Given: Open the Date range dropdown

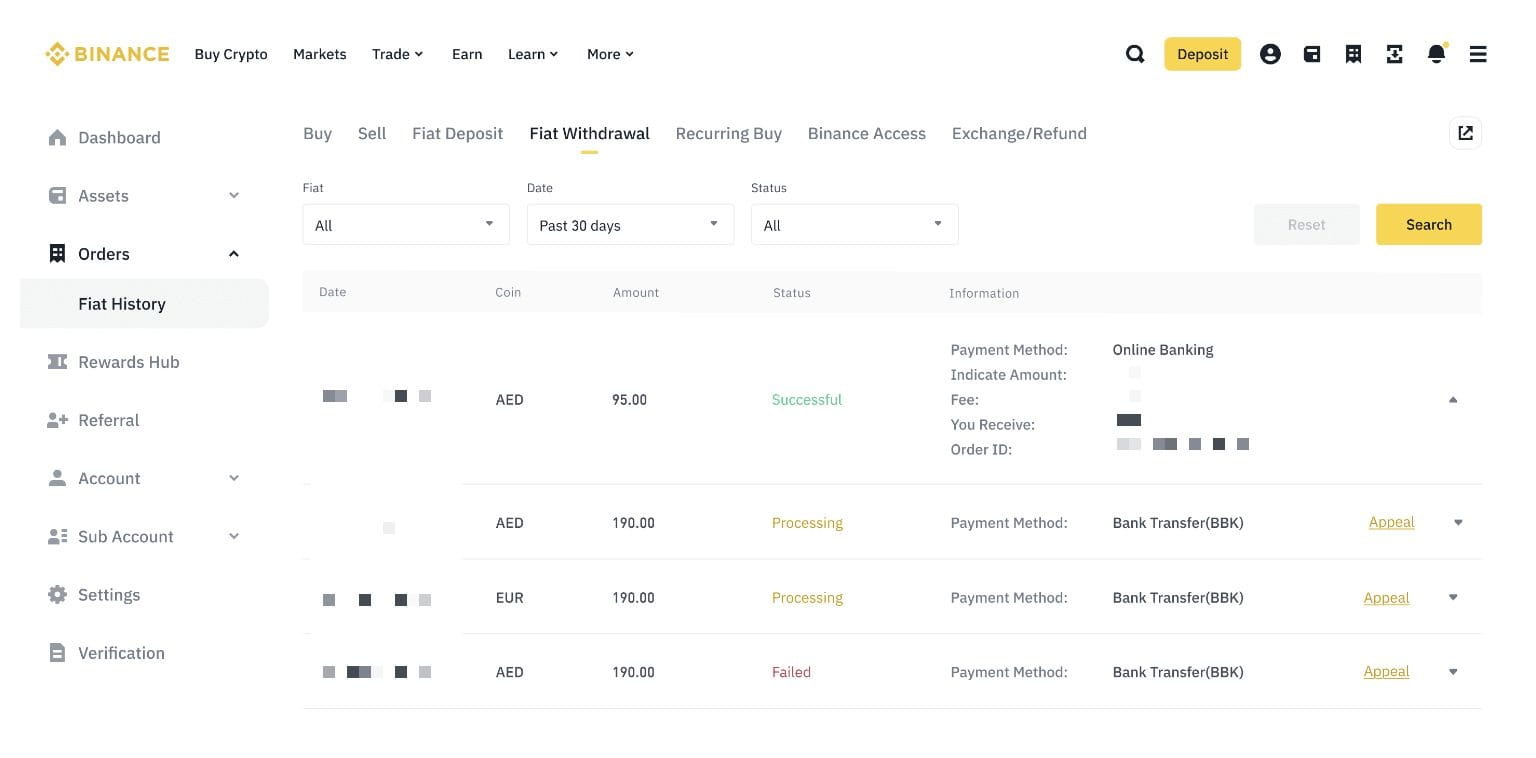Looking at the screenshot, I should click(x=630, y=225).
